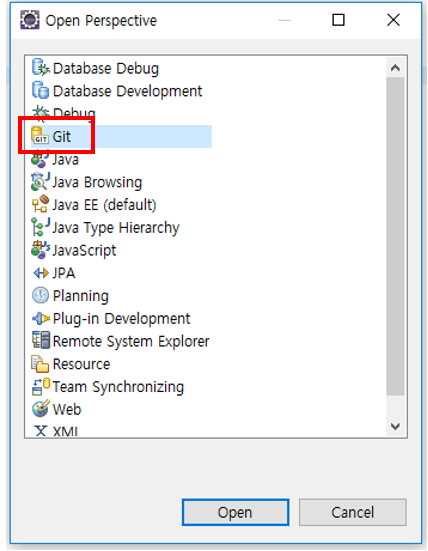
Task: Select the JavaScript perspective text
Action: coord(84,251)
